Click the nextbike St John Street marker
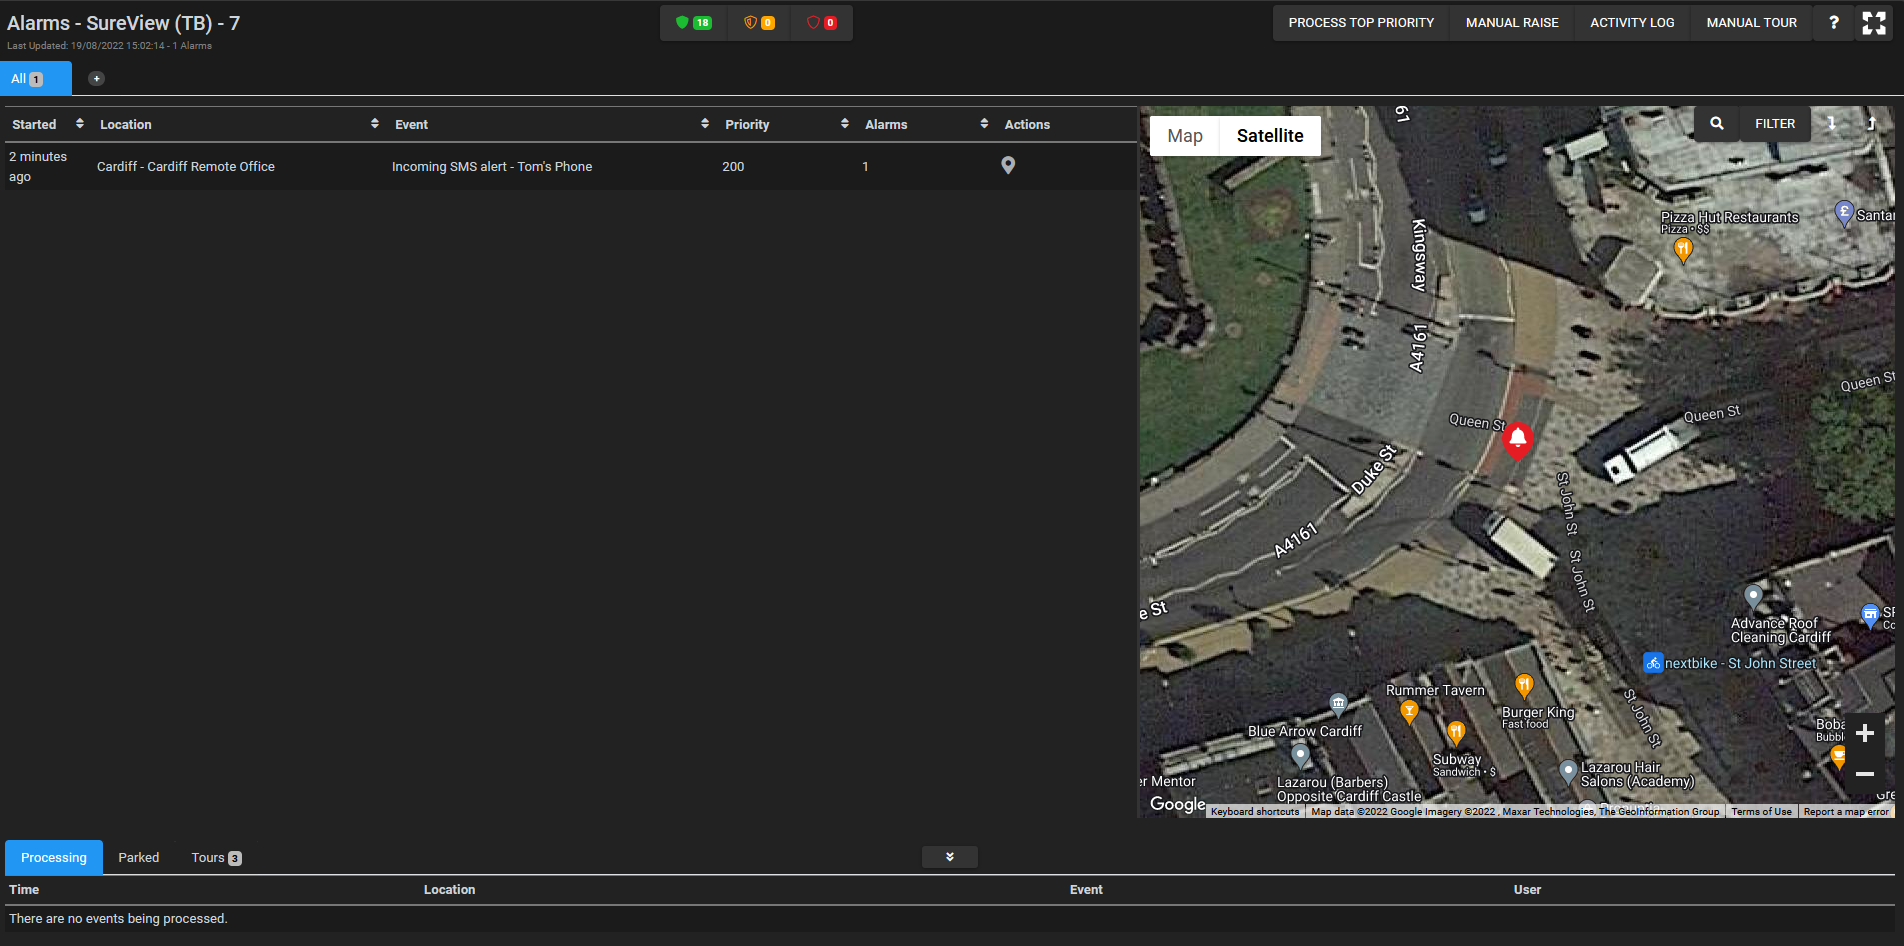Image resolution: width=1904 pixels, height=946 pixels. coord(1653,663)
